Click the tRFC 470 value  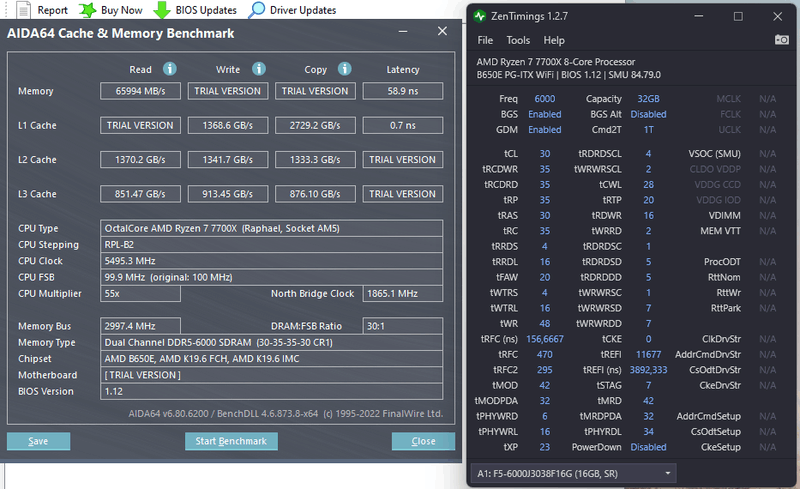pos(544,354)
